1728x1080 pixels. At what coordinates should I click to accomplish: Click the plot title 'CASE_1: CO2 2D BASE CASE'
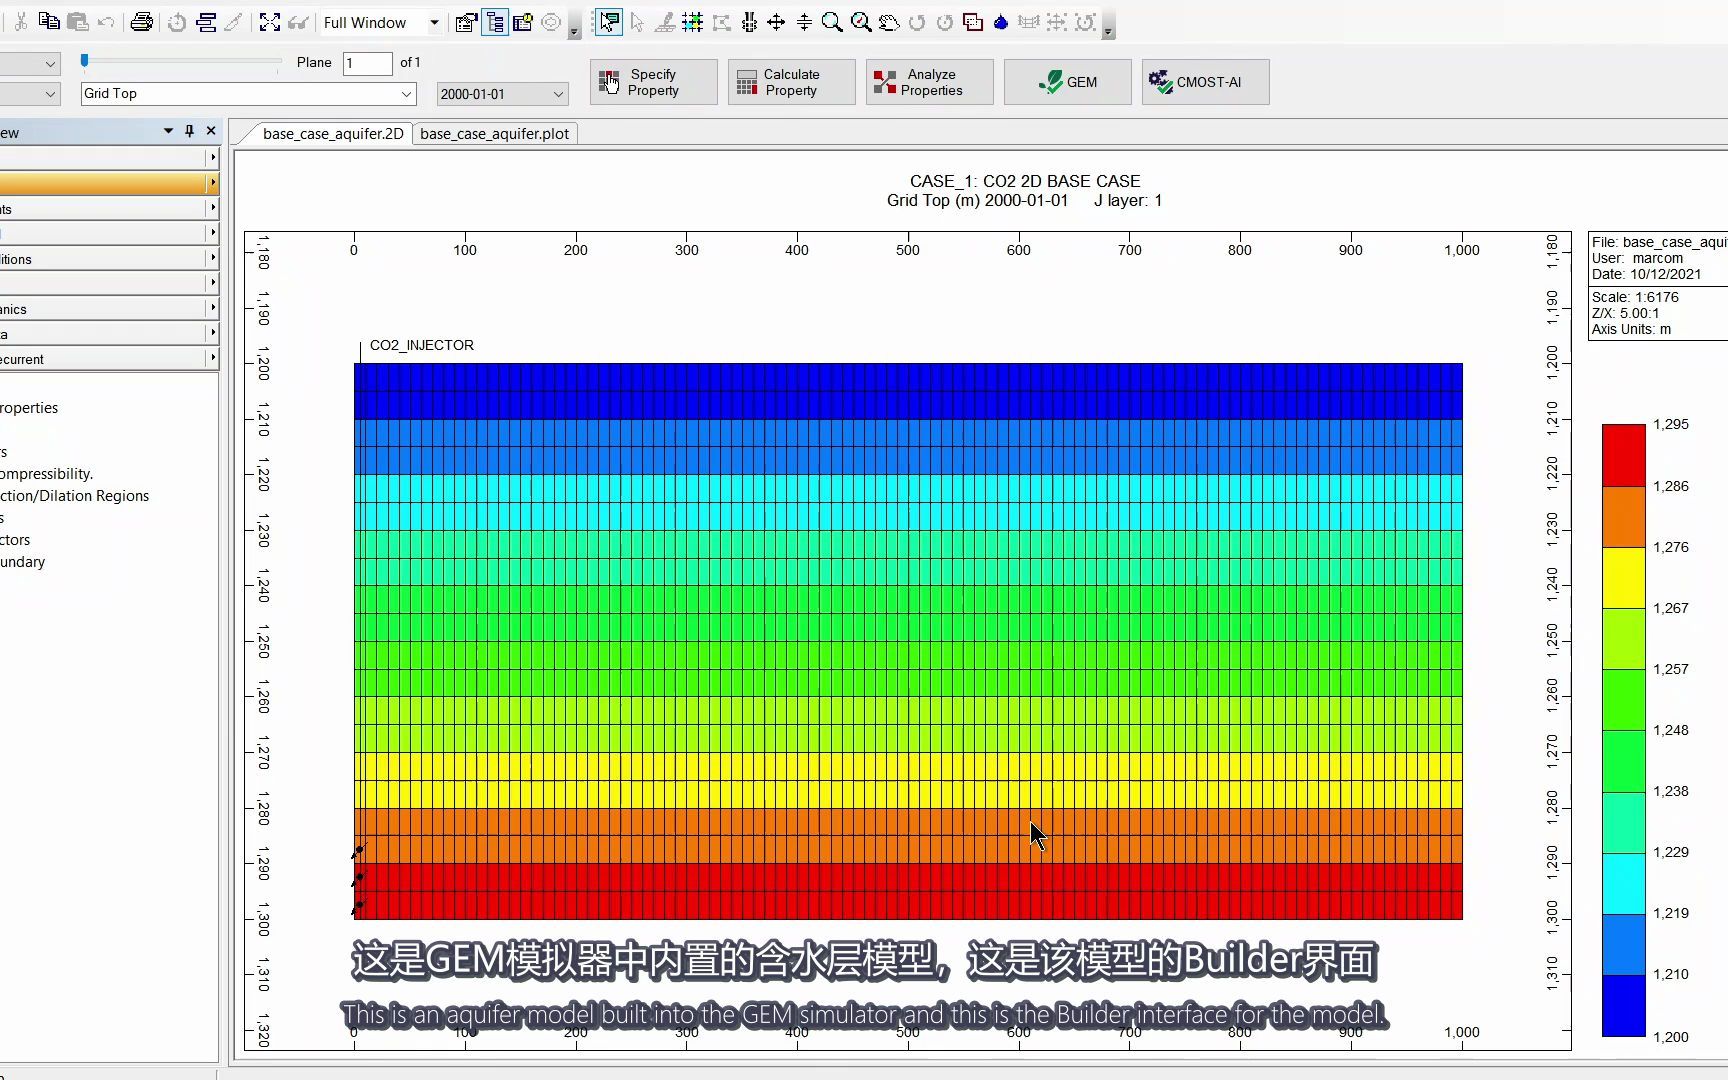[1025, 181]
